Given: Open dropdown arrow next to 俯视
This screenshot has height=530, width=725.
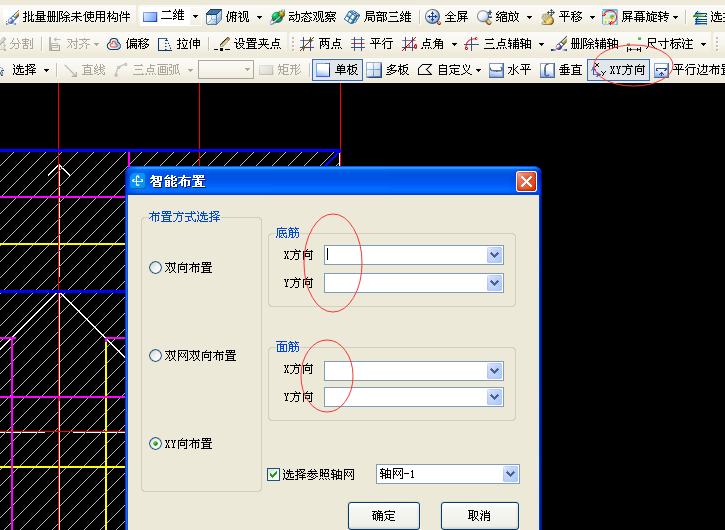Looking at the screenshot, I should (x=259, y=17).
